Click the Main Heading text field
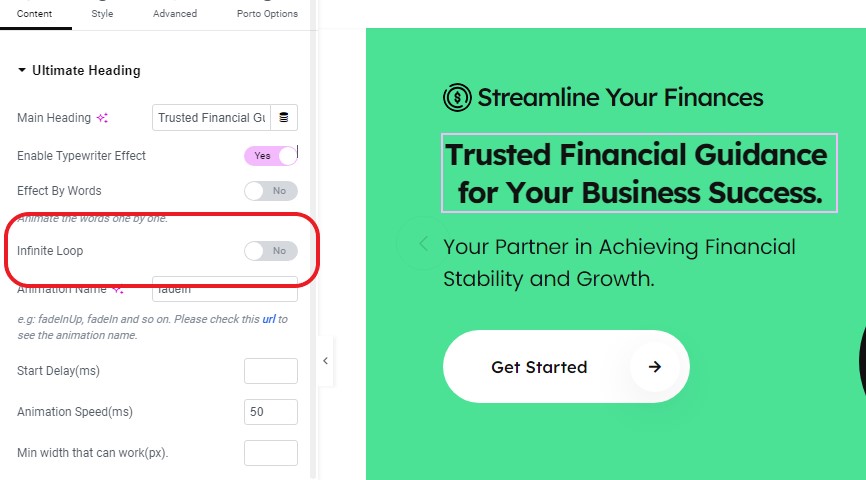 pos(212,118)
